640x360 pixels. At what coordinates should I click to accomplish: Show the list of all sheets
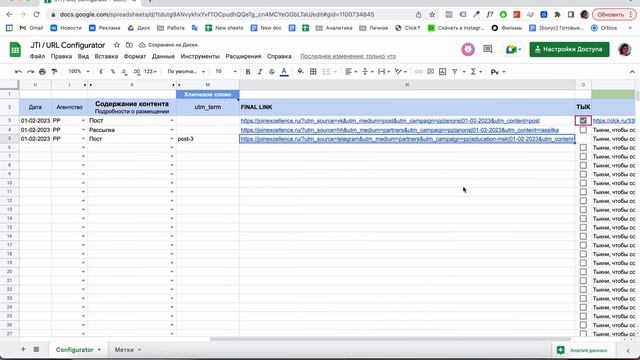click(36, 349)
